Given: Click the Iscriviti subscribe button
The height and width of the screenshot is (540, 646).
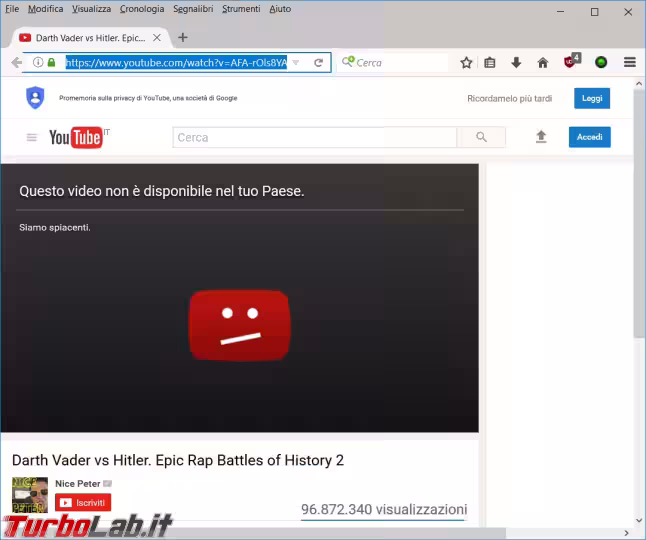Looking at the screenshot, I should 83,503.
